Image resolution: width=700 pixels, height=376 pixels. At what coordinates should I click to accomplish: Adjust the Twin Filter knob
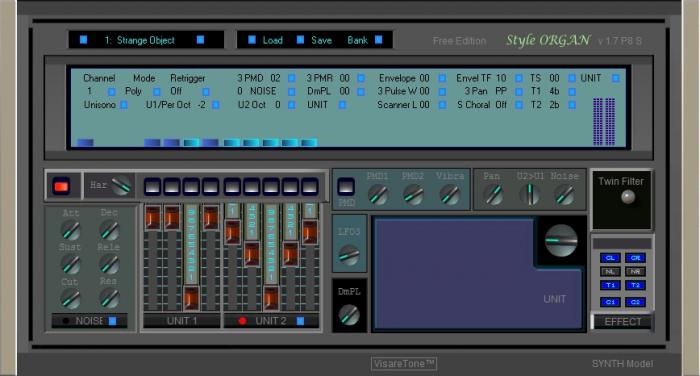[x=628, y=197]
